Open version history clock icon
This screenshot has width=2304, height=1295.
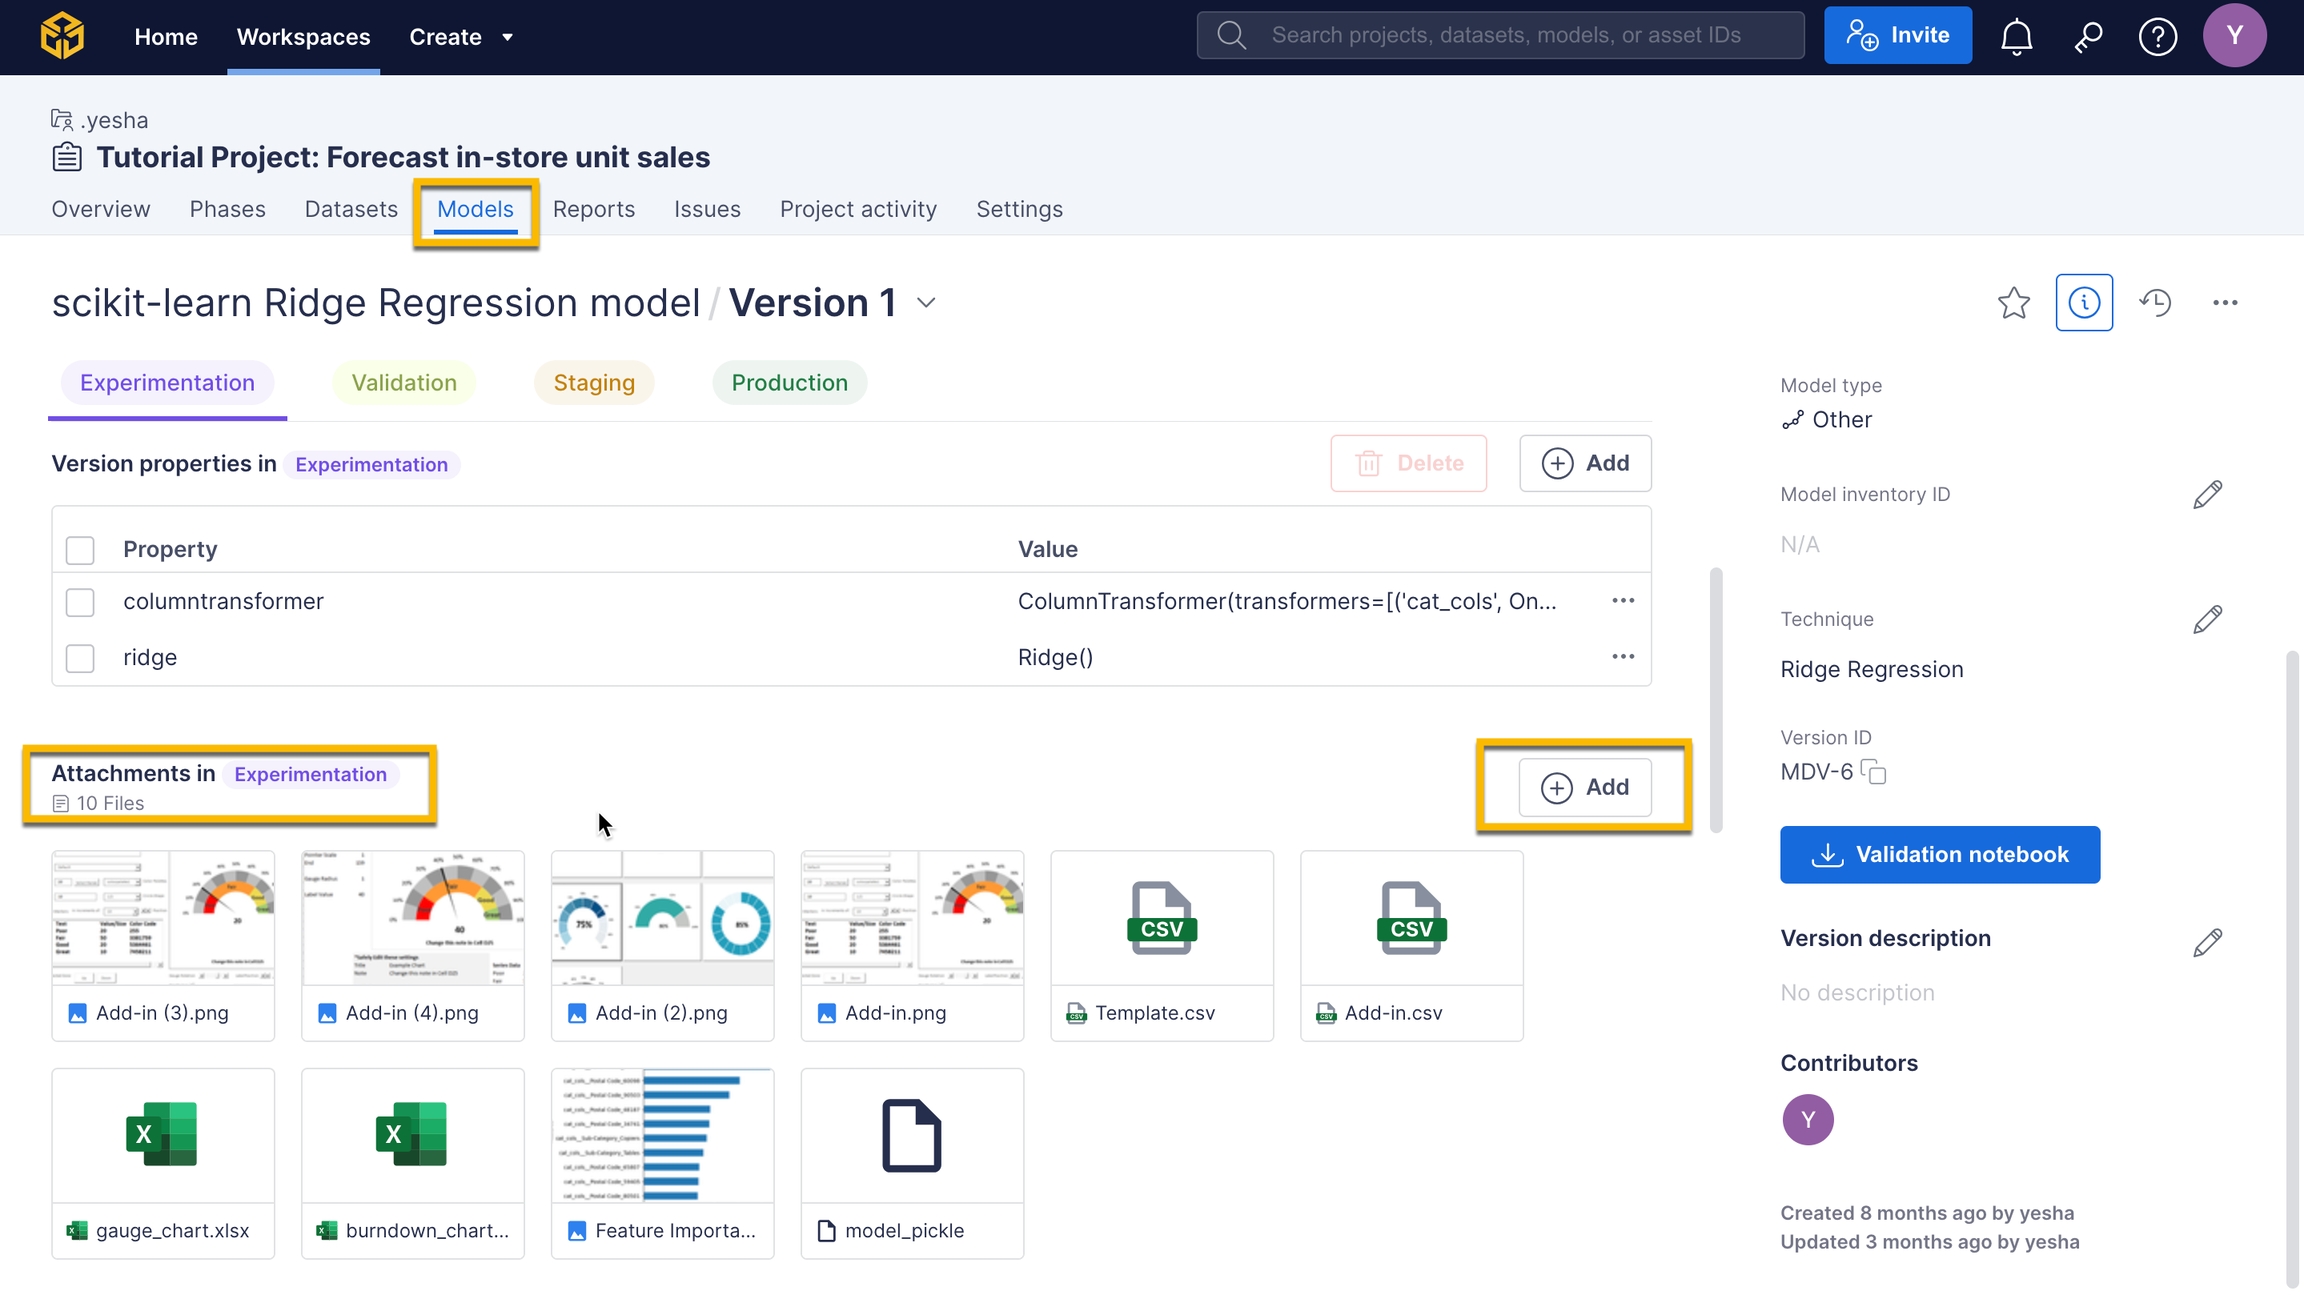click(x=2155, y=303)
